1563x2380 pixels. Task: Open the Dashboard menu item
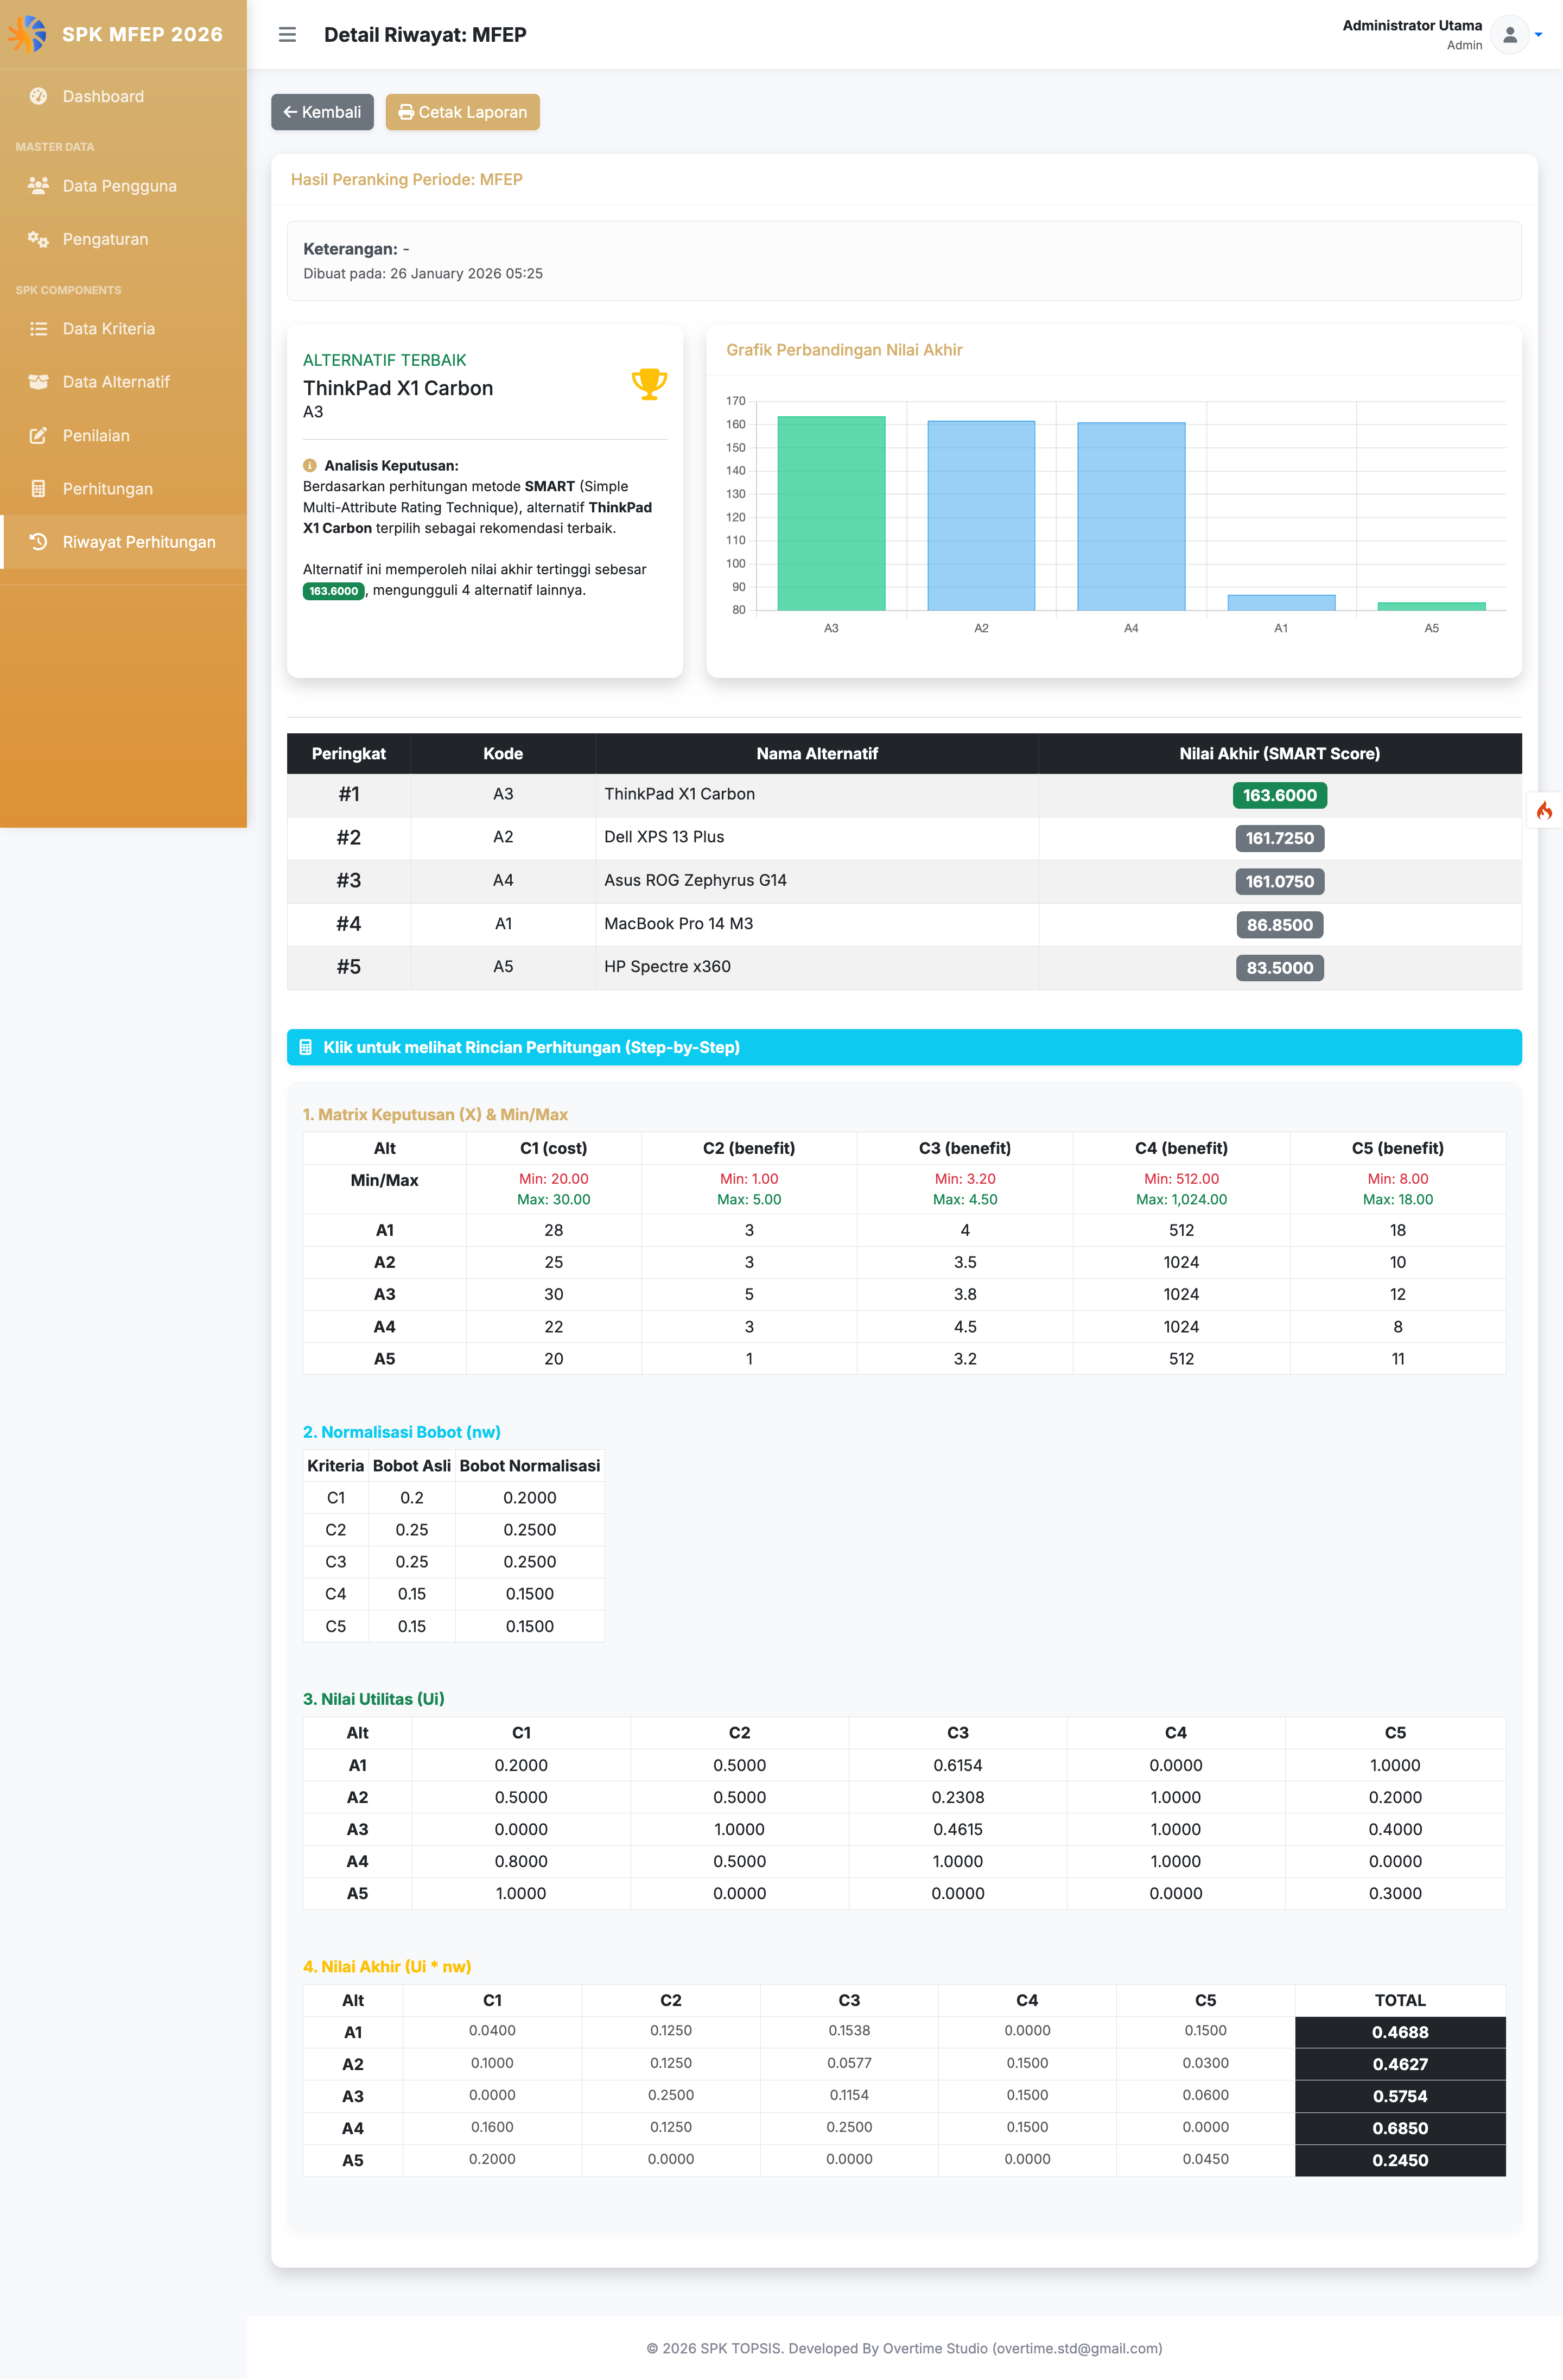click(123, 96)
